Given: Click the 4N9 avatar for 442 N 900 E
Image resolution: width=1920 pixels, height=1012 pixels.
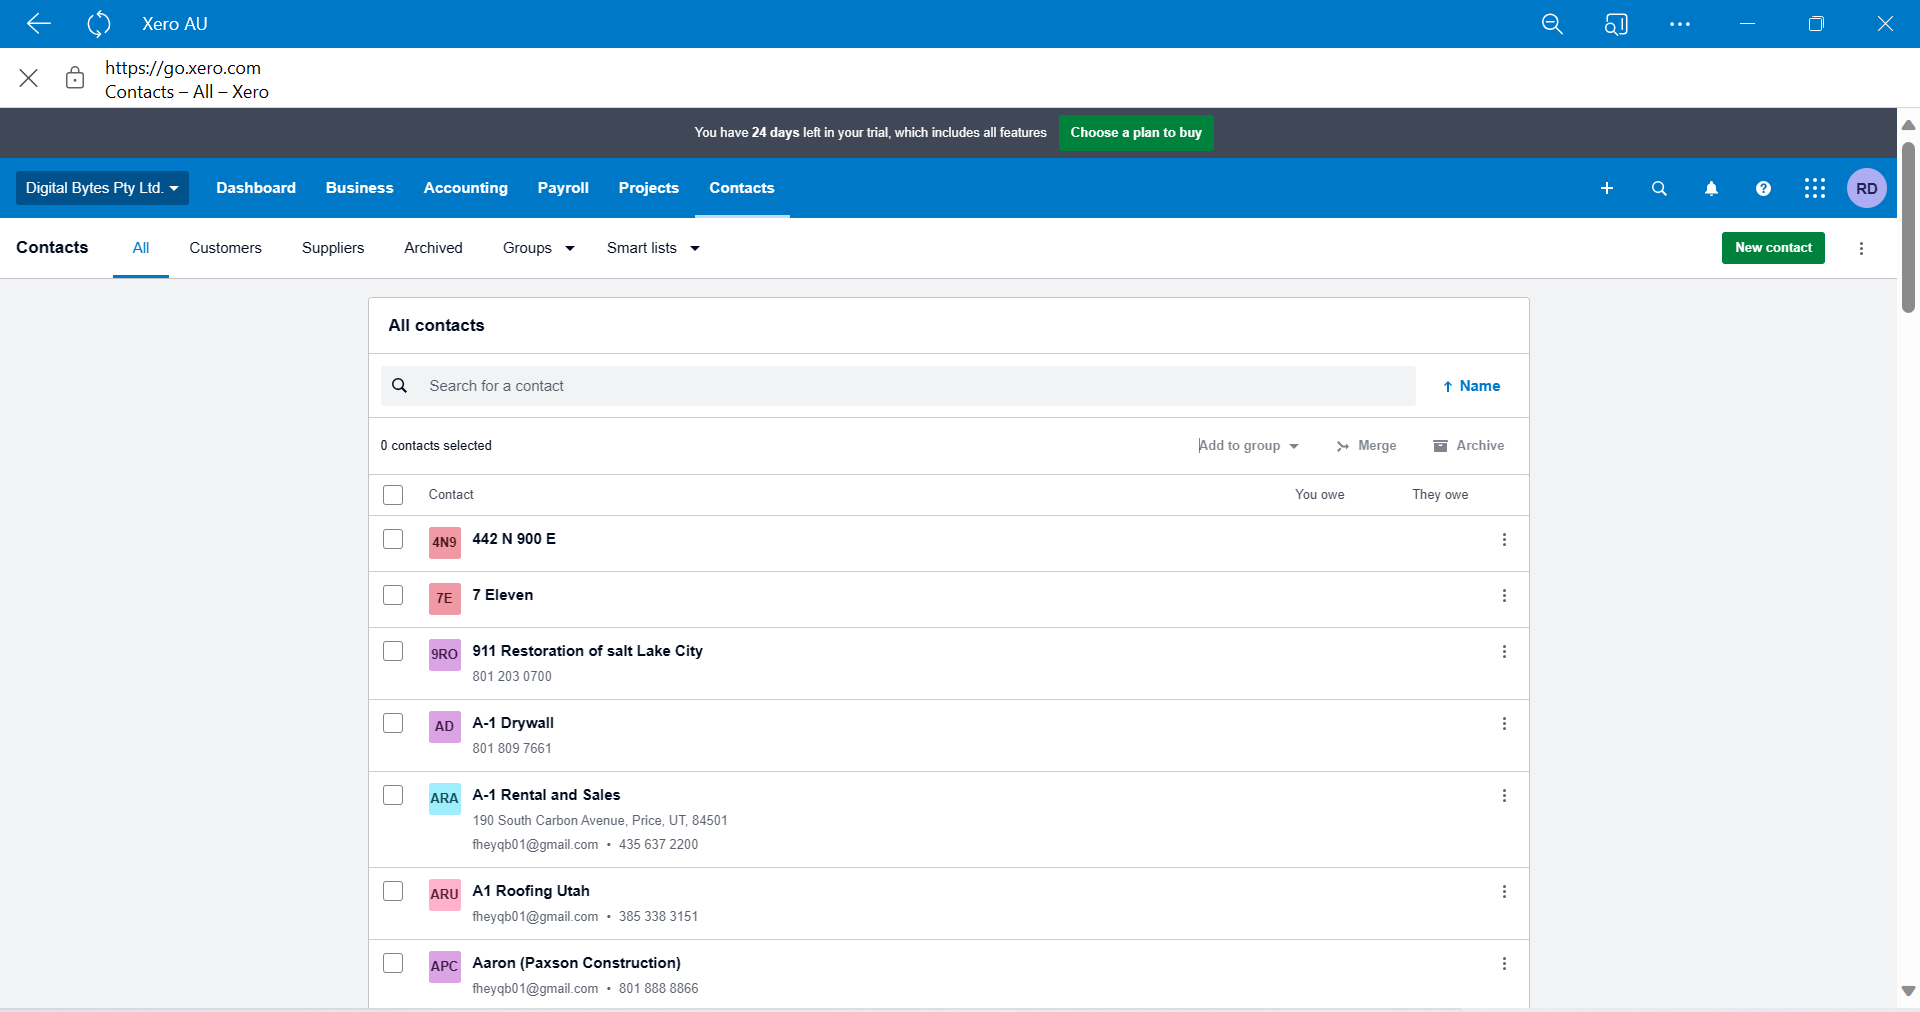Looking at the screenshot, I should 445,543.
